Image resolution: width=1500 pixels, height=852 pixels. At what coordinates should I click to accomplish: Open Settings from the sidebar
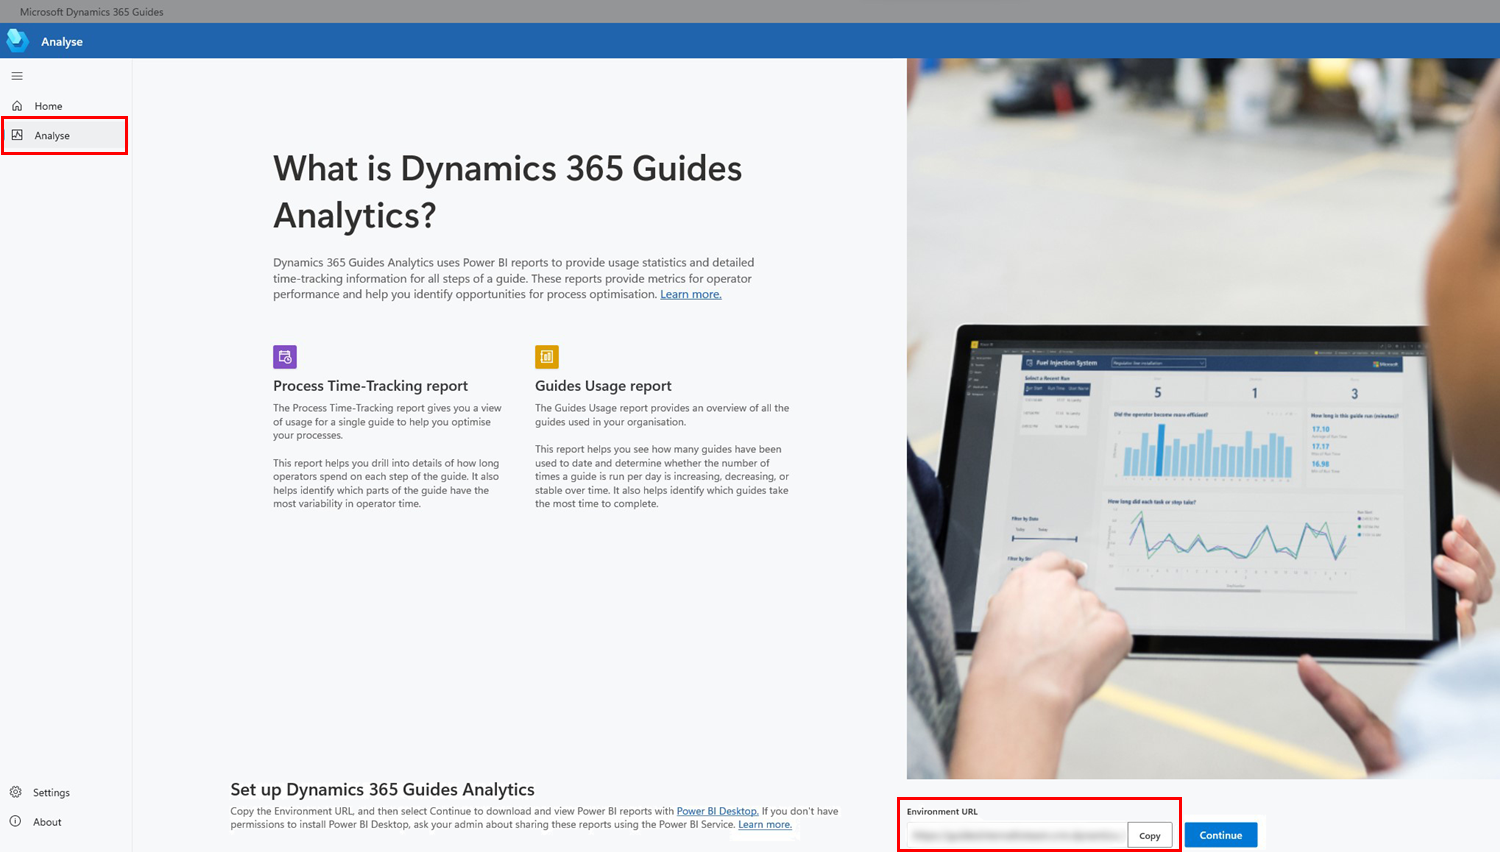pyautogui.click(x=51, y=793)
